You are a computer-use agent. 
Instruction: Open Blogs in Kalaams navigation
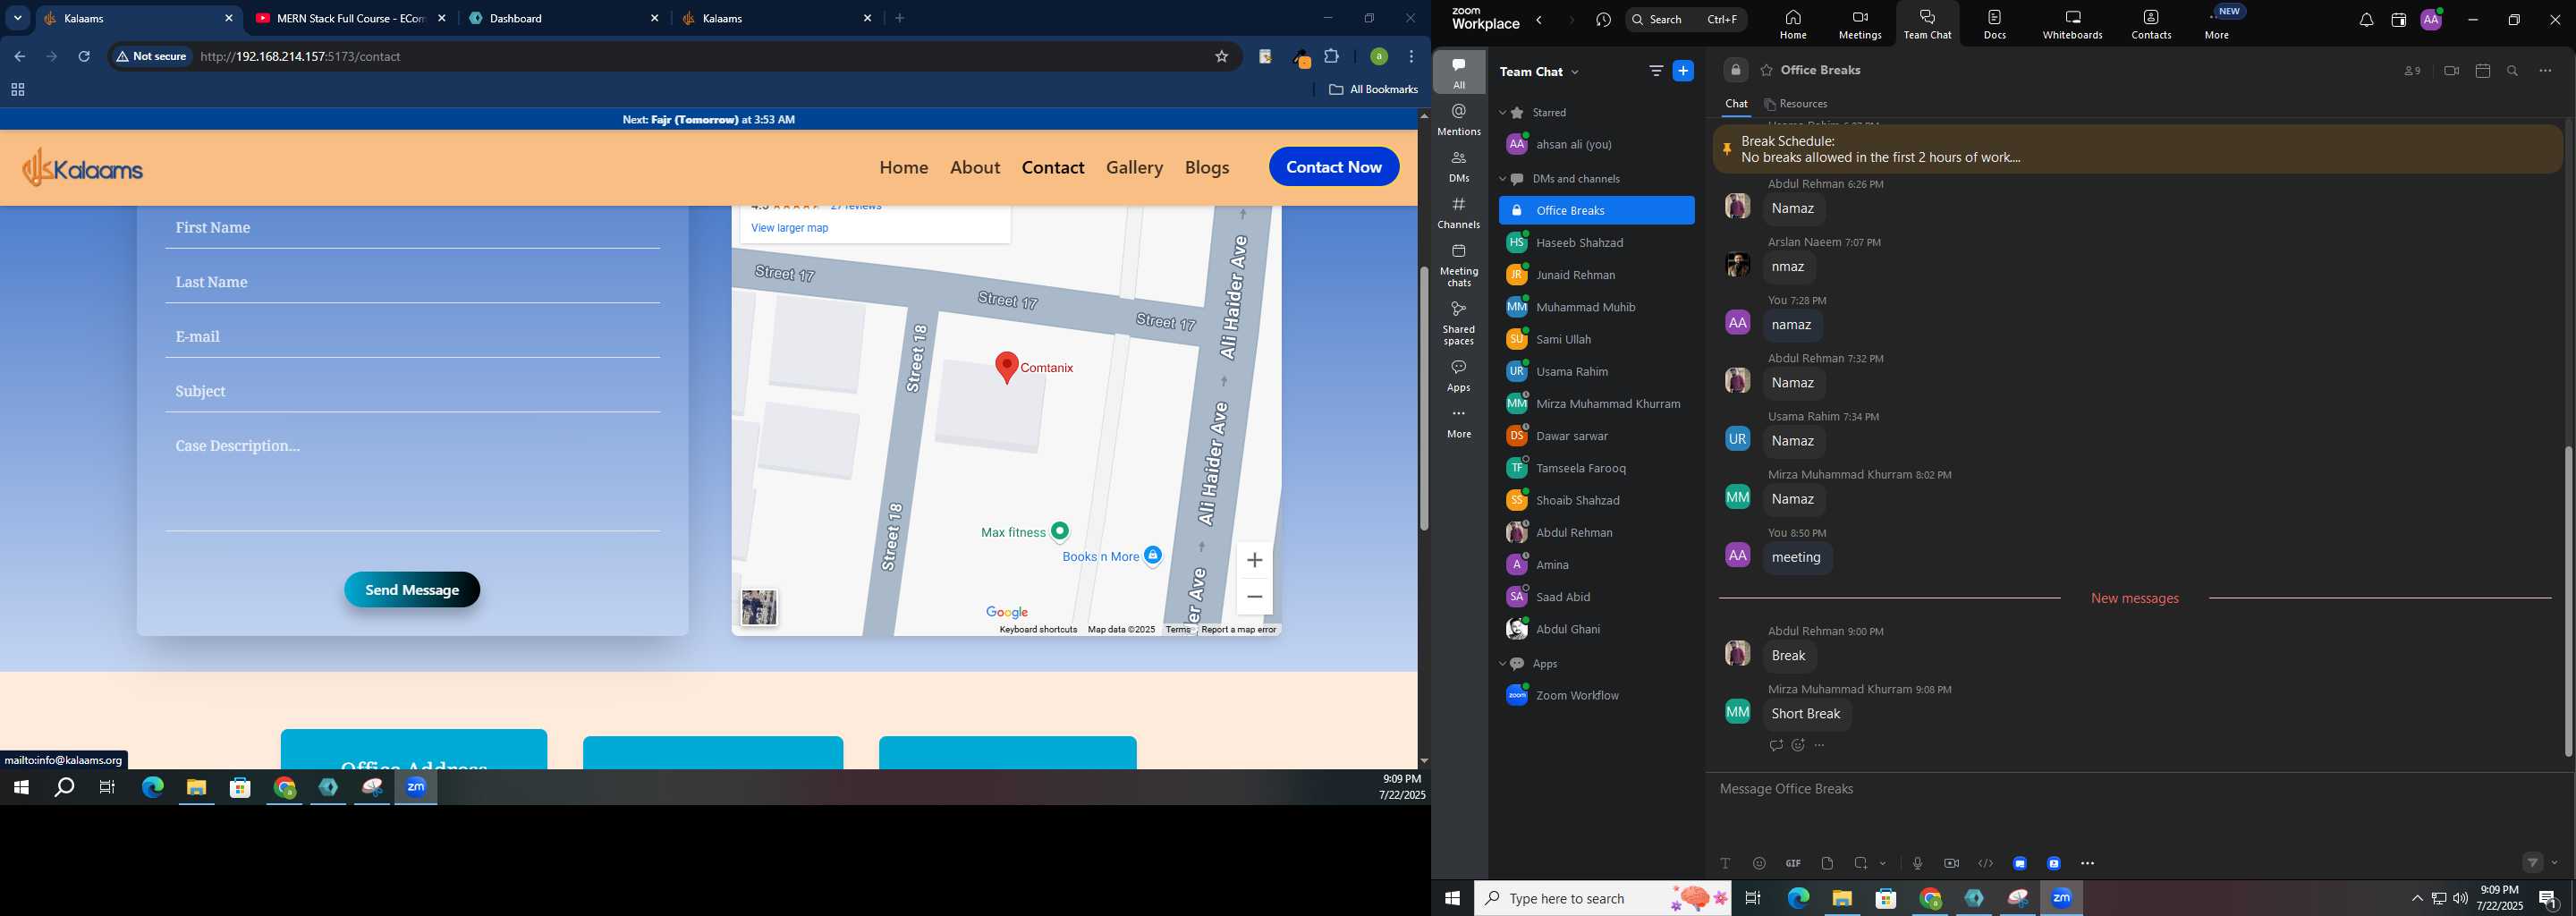[1207, 167]
